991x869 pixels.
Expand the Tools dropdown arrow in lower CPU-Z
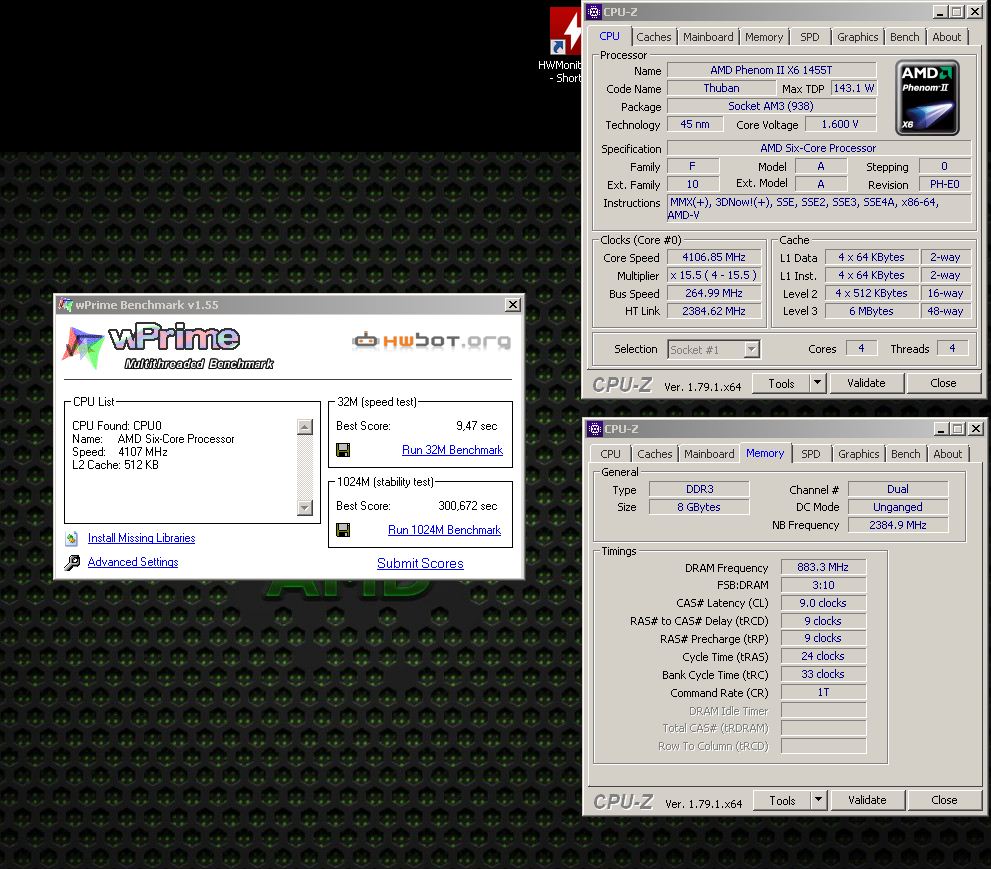pyautogui.click(x=818, y=800)
